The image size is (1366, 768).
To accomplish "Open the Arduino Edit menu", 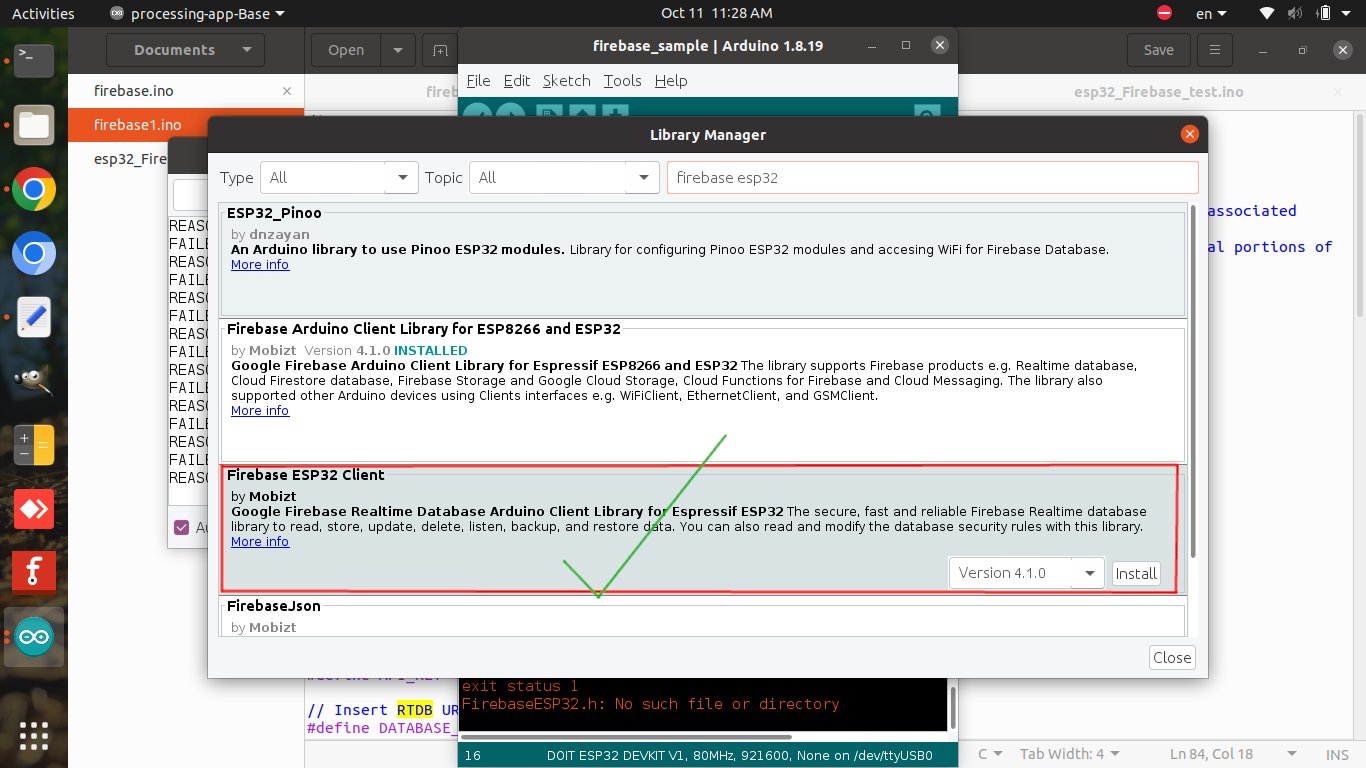I will (x=517, y=81).
